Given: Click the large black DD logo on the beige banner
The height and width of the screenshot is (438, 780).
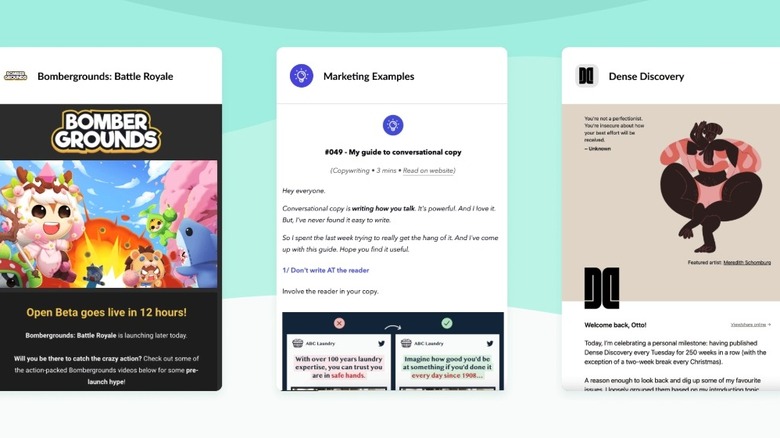Looking at the screenshot, I should [601, 288].
